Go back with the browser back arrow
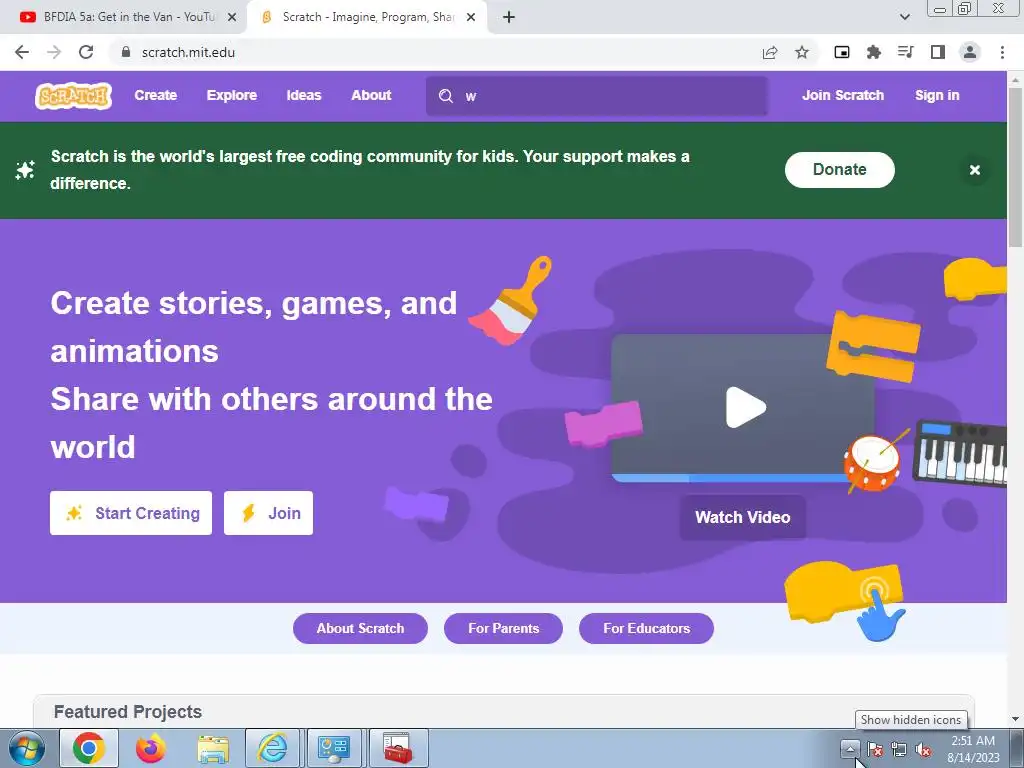The height and width of the screenshot is (768, 1024). tap(22, 52)
